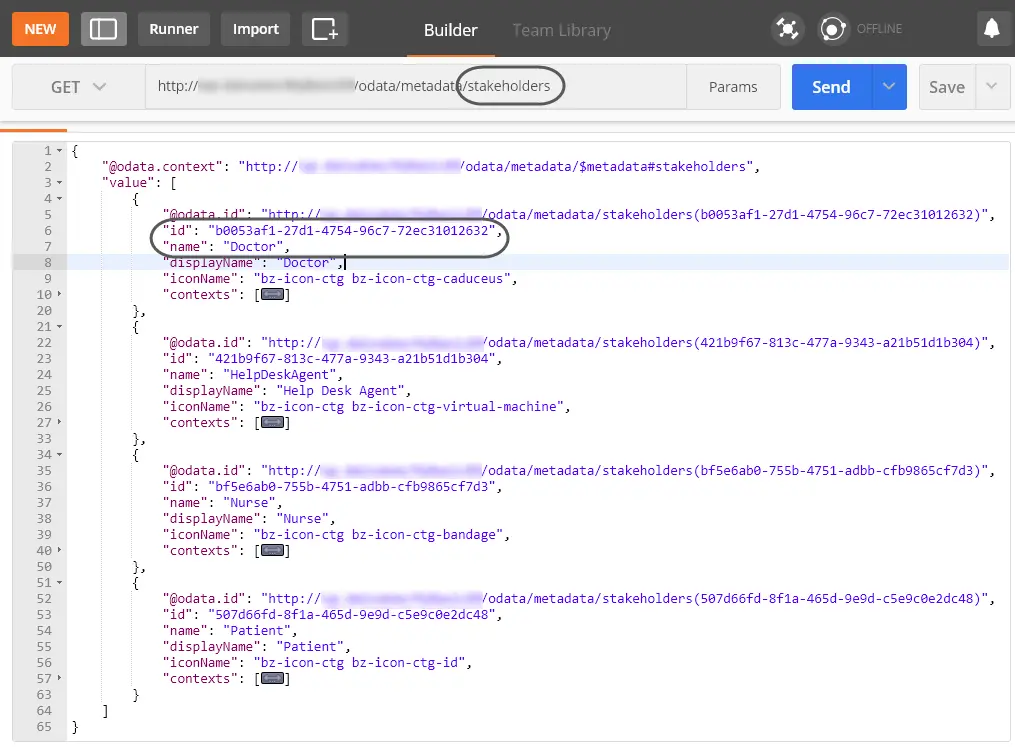
Task: Click the "bz-icon-ctg-bandage" iconName value
Action: click(378, 535)
